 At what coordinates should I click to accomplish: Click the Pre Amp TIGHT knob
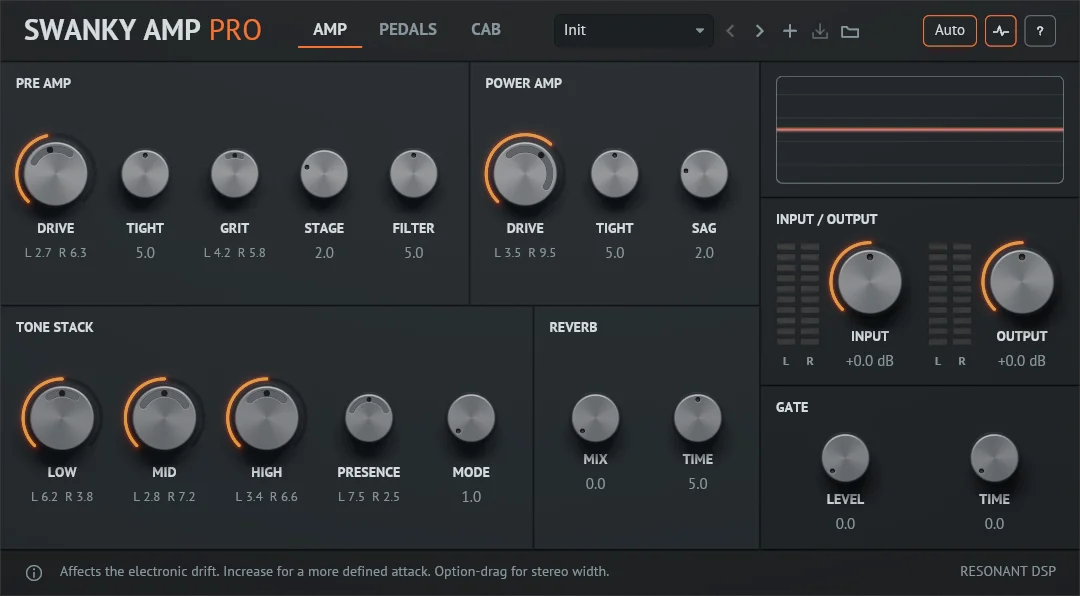[x=145, y=174]
